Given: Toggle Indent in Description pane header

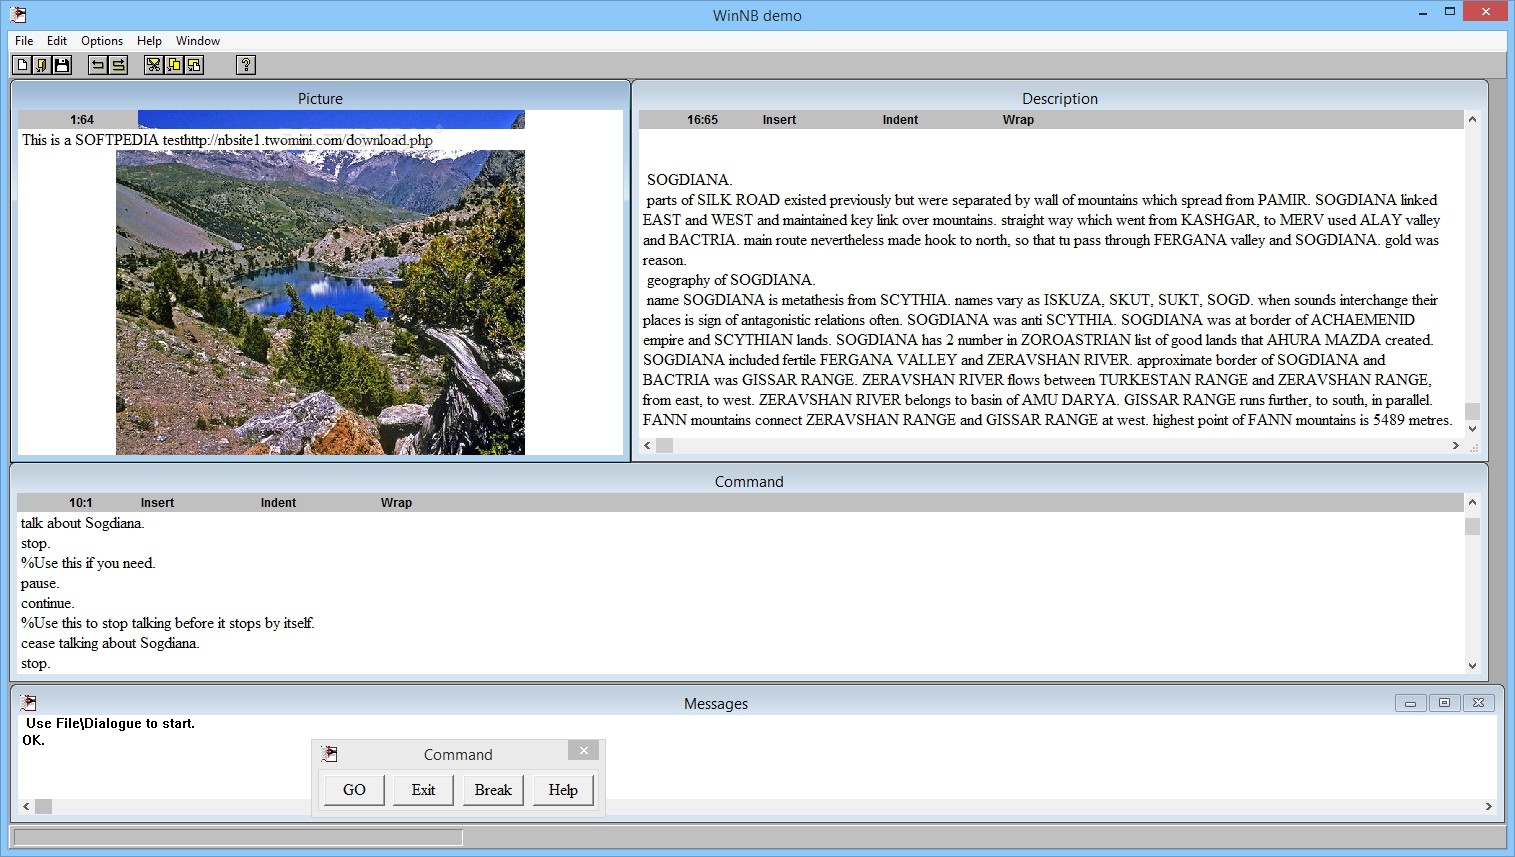Looking at the screenshot, I should click(900, 120).
